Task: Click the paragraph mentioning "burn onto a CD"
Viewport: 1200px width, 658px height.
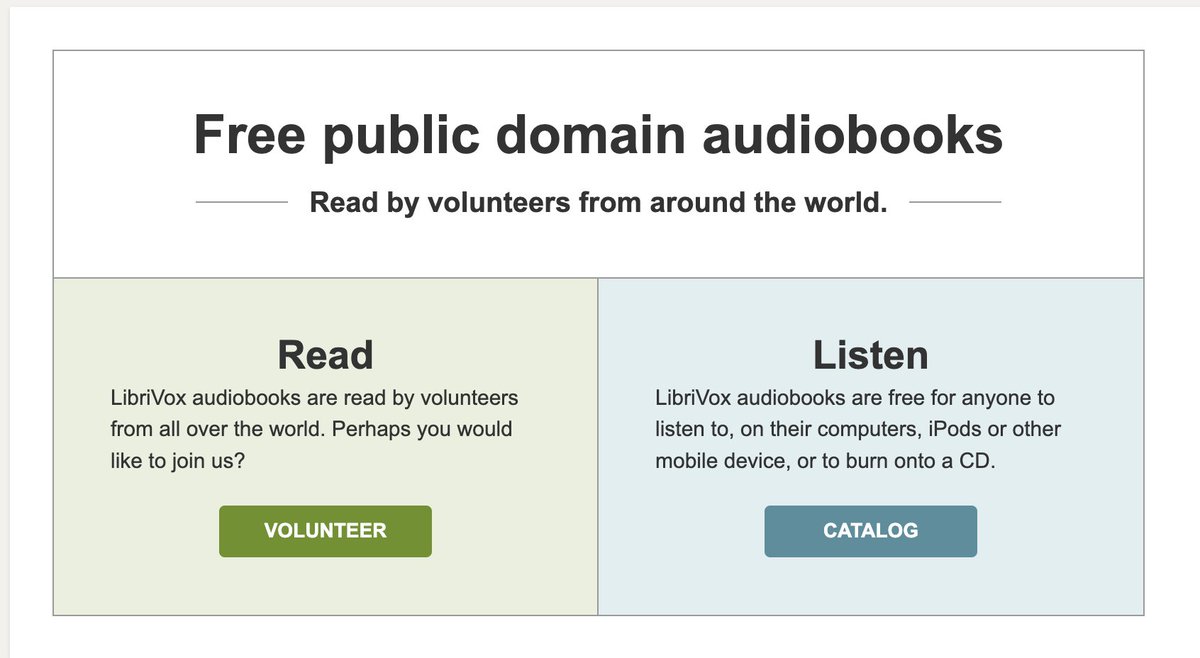Action: (x=858, y=430)
